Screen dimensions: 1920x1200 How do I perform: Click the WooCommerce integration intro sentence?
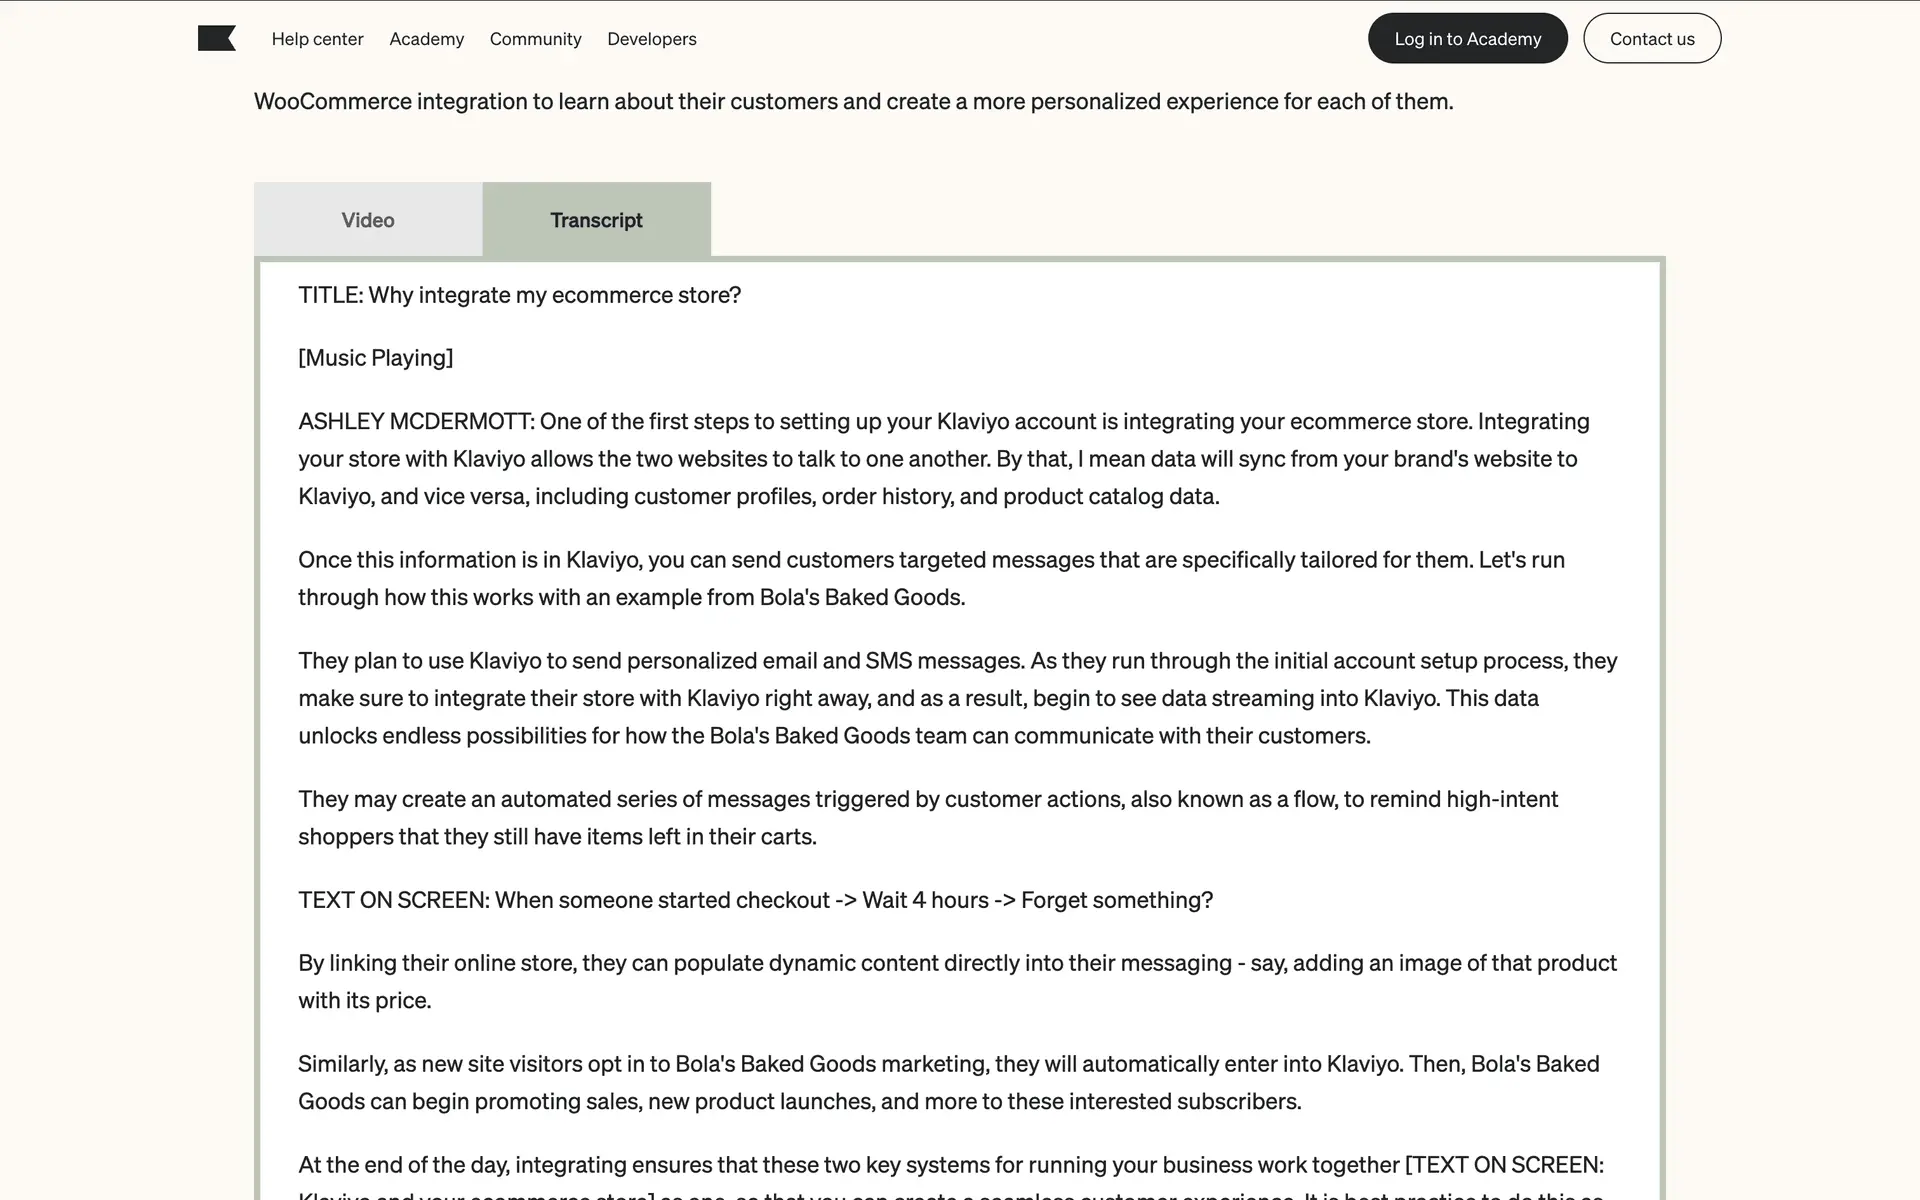coord(853,101)
